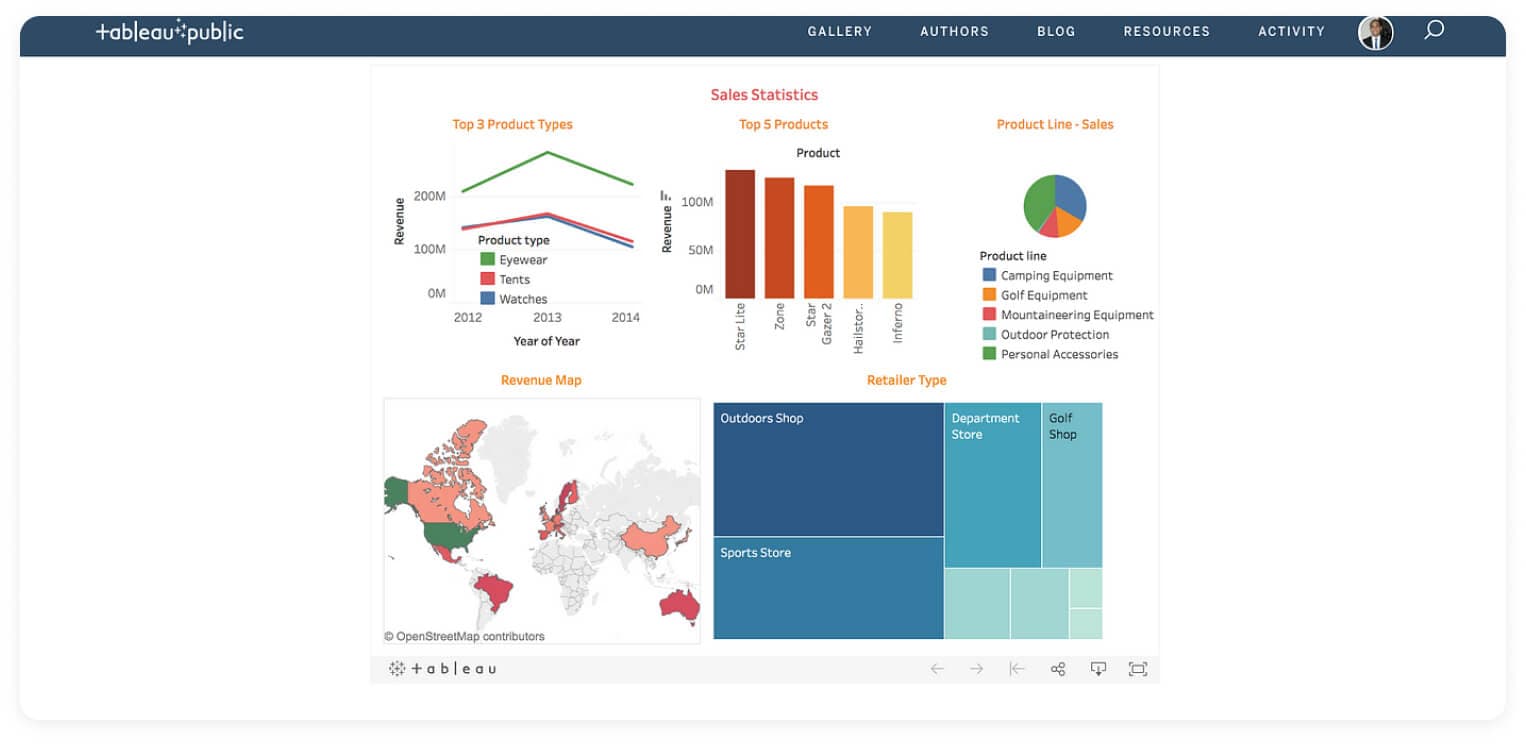The width and height of the screenshot is (1526, 744).
Task: Click the Share icon in Tableau toolbar
Action: 1057,668
